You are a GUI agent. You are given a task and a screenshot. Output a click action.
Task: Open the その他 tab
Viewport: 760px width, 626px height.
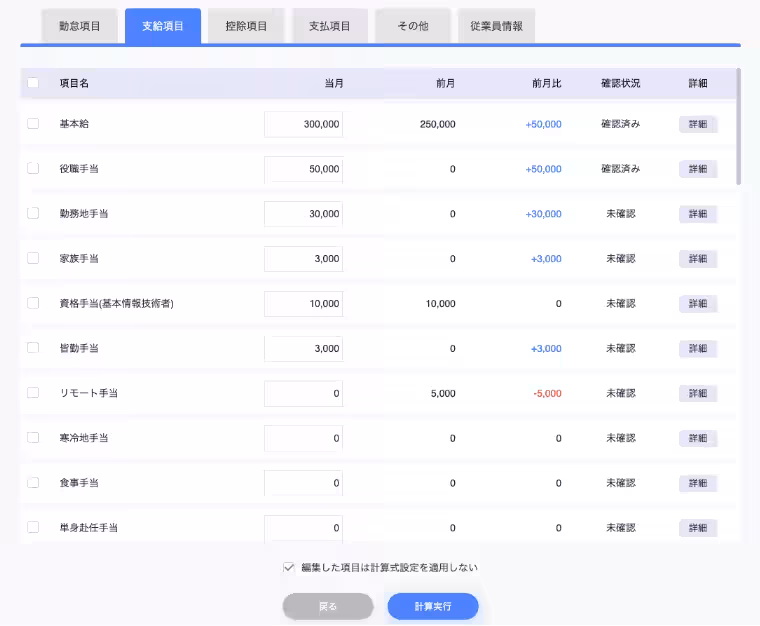[x=412, y=26]
